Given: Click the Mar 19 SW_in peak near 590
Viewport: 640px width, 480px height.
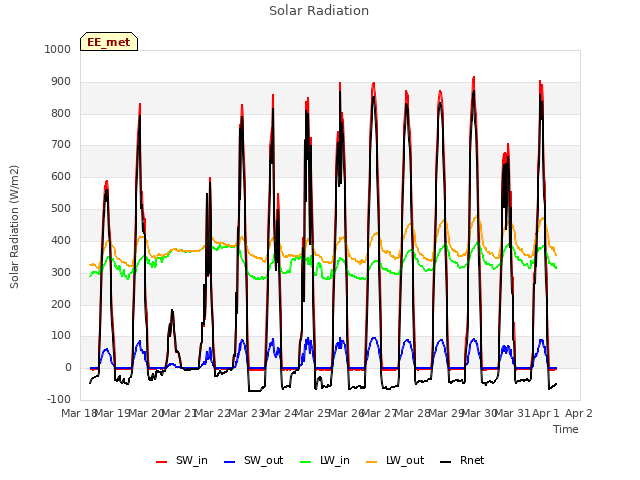Looking at the screenshot, I should click(x=107, y=181).
